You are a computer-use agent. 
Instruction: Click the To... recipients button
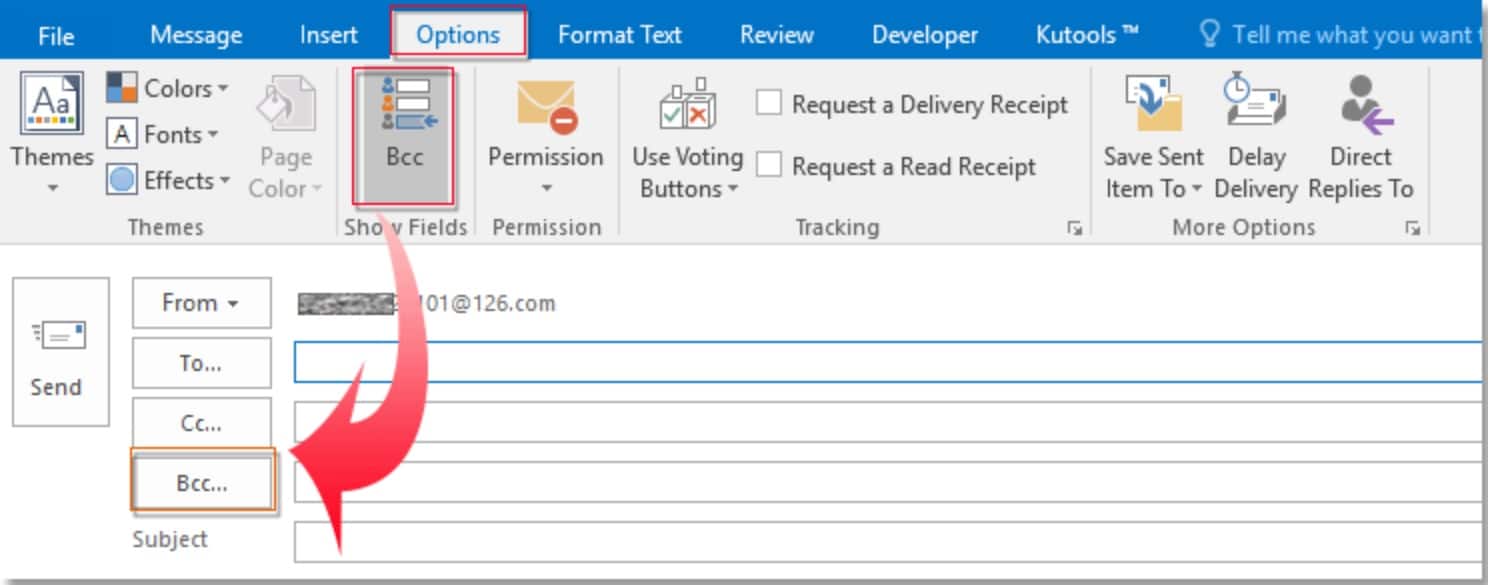[x=201, y=363]
